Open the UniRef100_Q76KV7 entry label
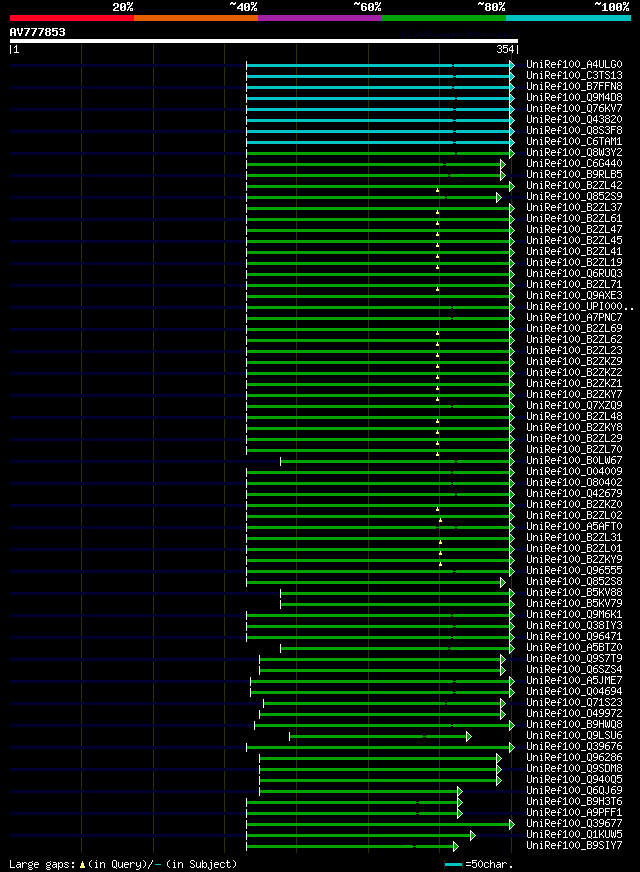This screenshot has width=640, height=872. 574,108
